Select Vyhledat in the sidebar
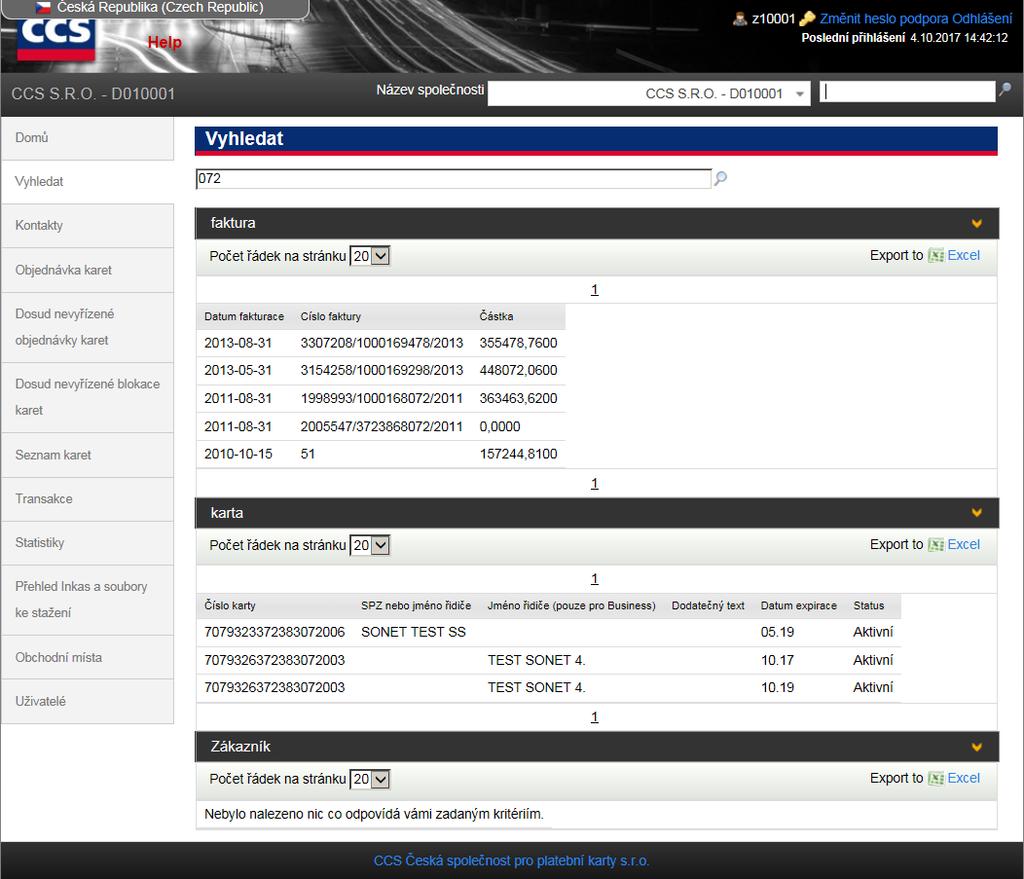This screenshot has width=1024, height=879. click(88, 182)
